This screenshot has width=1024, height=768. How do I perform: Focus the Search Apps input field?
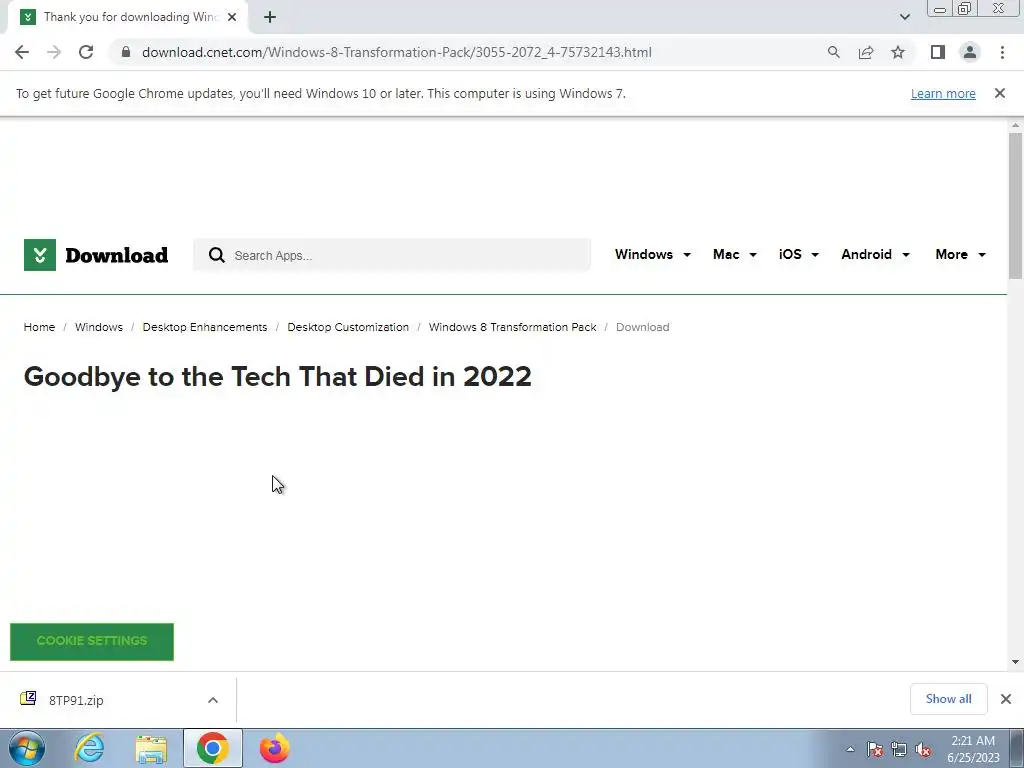(x=392, y=255)
